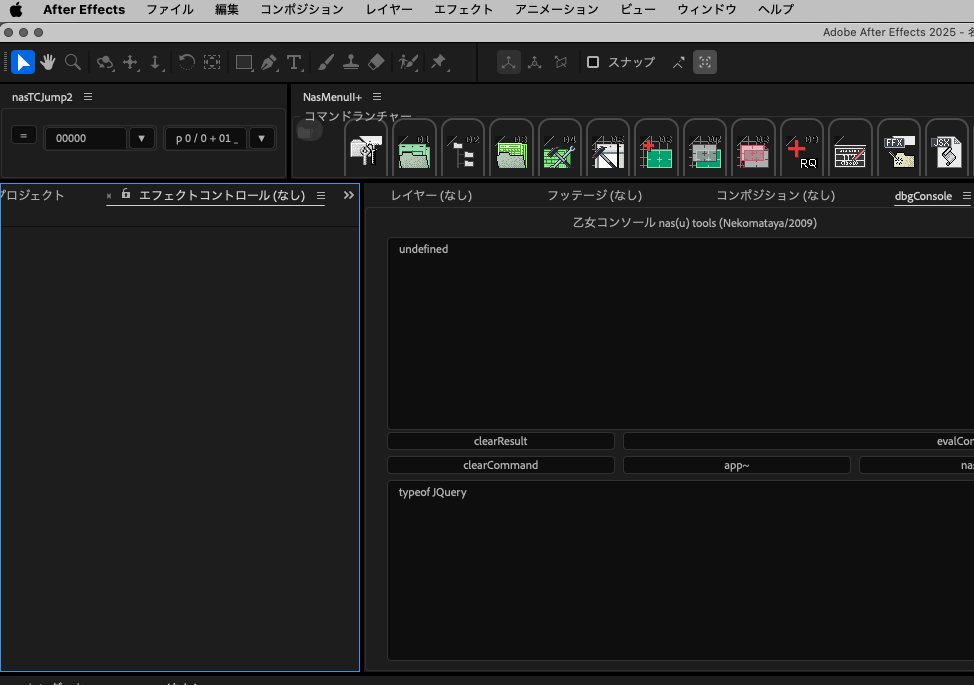Switch to the コンポジション (なし) tab
The height and width of the screenshot is (685, 974).
point(775,196)
